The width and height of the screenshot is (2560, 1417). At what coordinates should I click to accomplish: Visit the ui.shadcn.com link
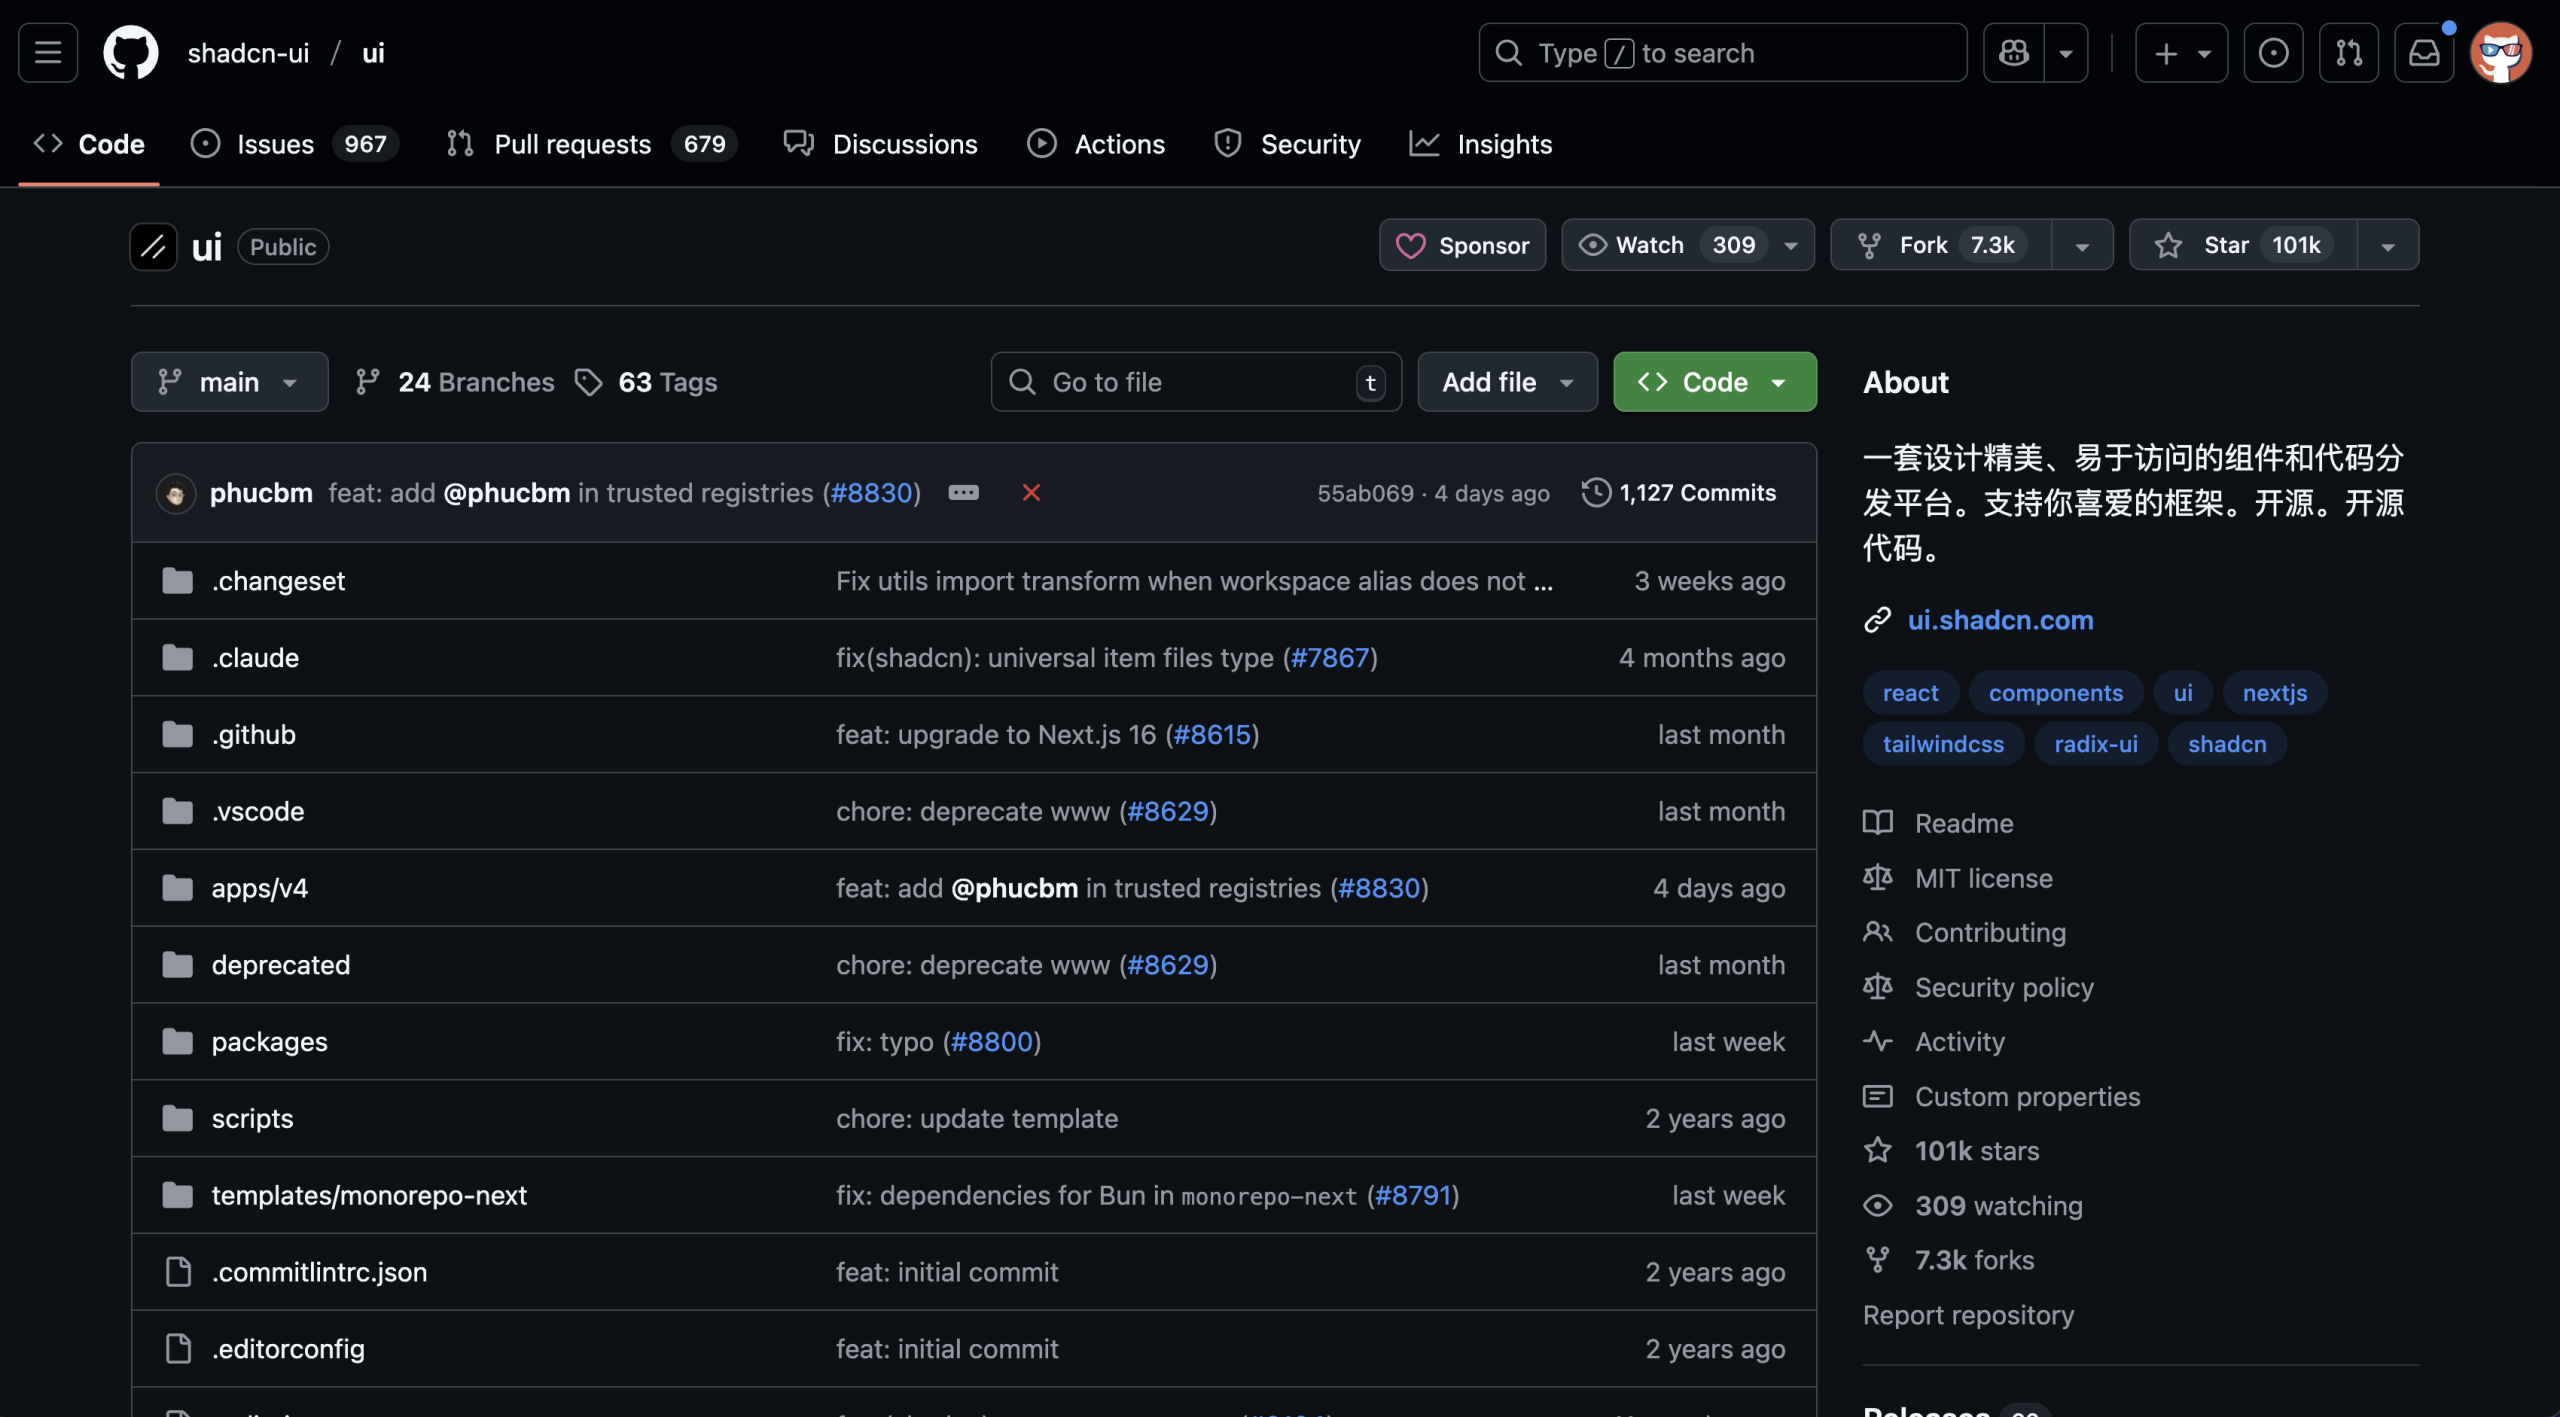pyautogui.click(x=2000, y=620)
